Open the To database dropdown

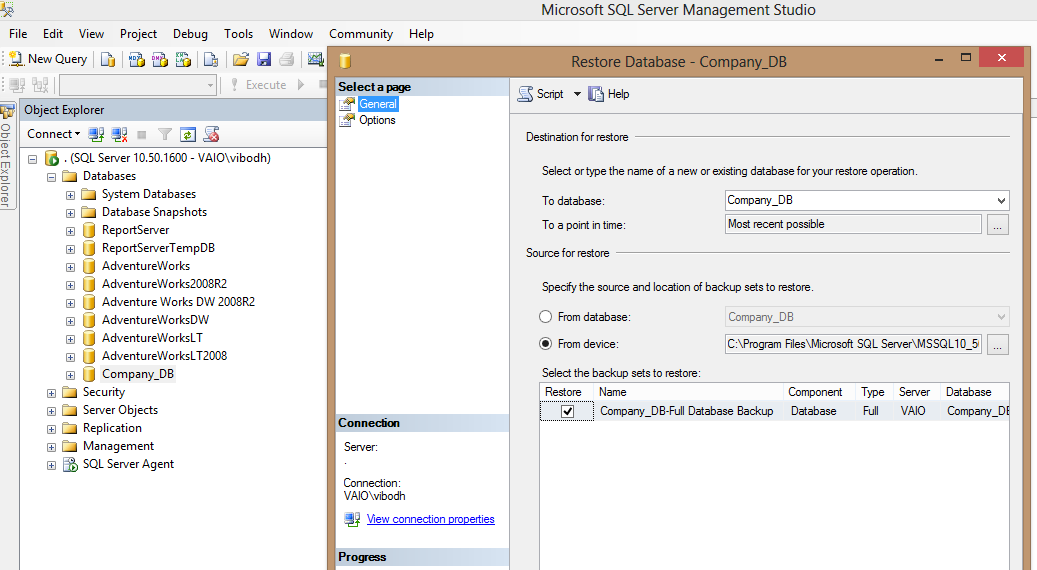coord(1001,200)
